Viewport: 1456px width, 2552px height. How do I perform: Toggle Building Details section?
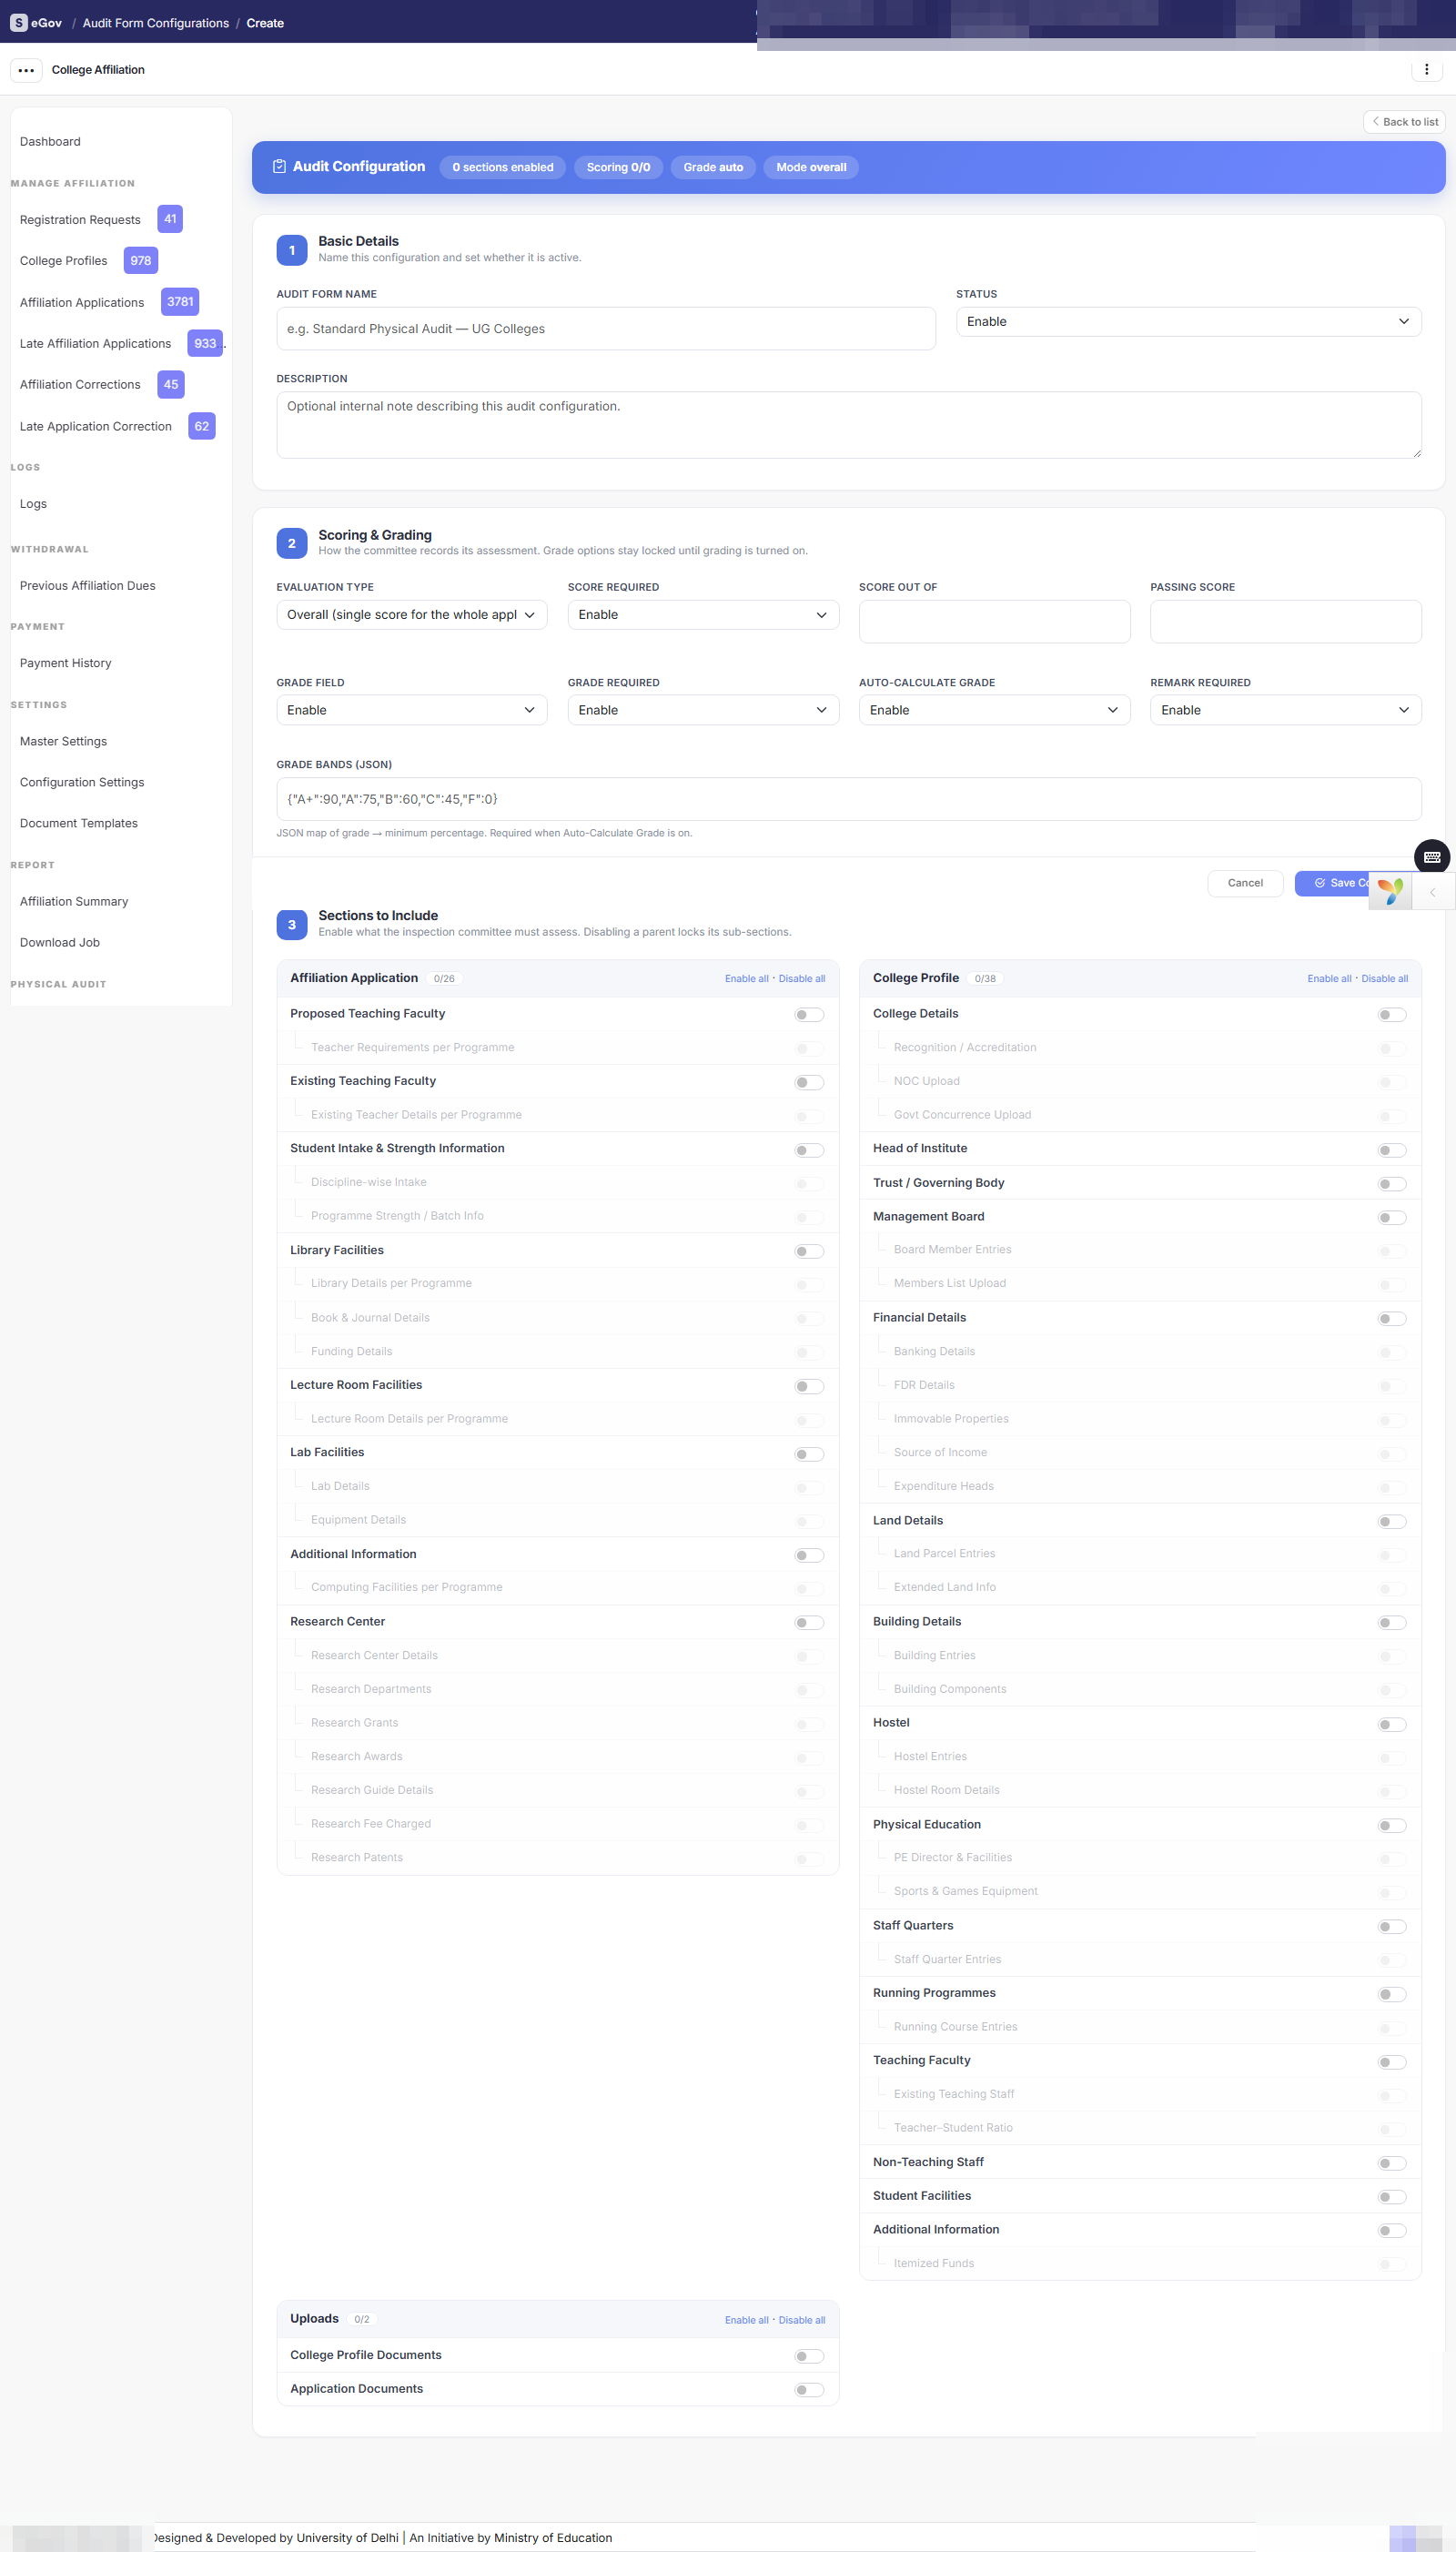pos(1392,1623)
